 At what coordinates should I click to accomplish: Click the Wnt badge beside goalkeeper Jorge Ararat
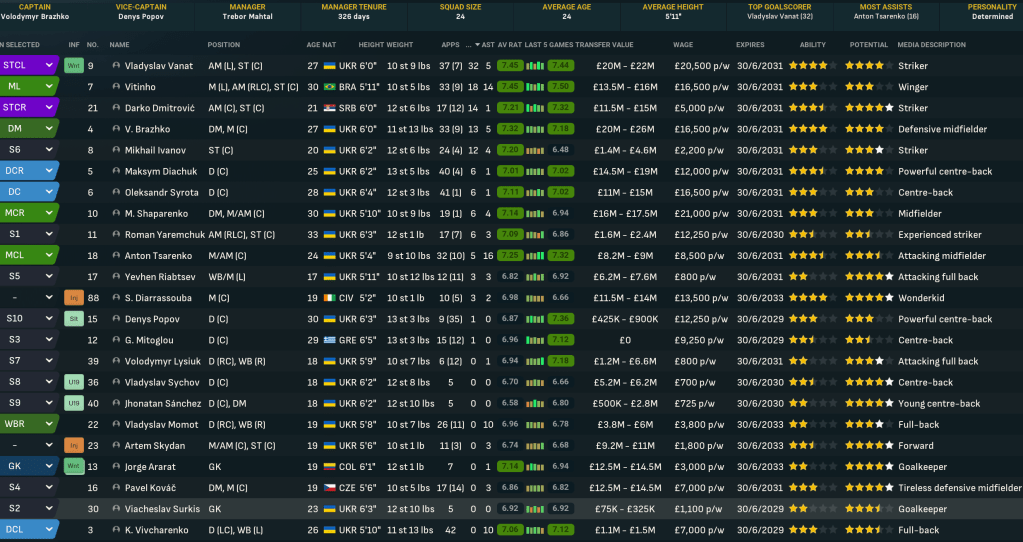[x=74, y=467]
